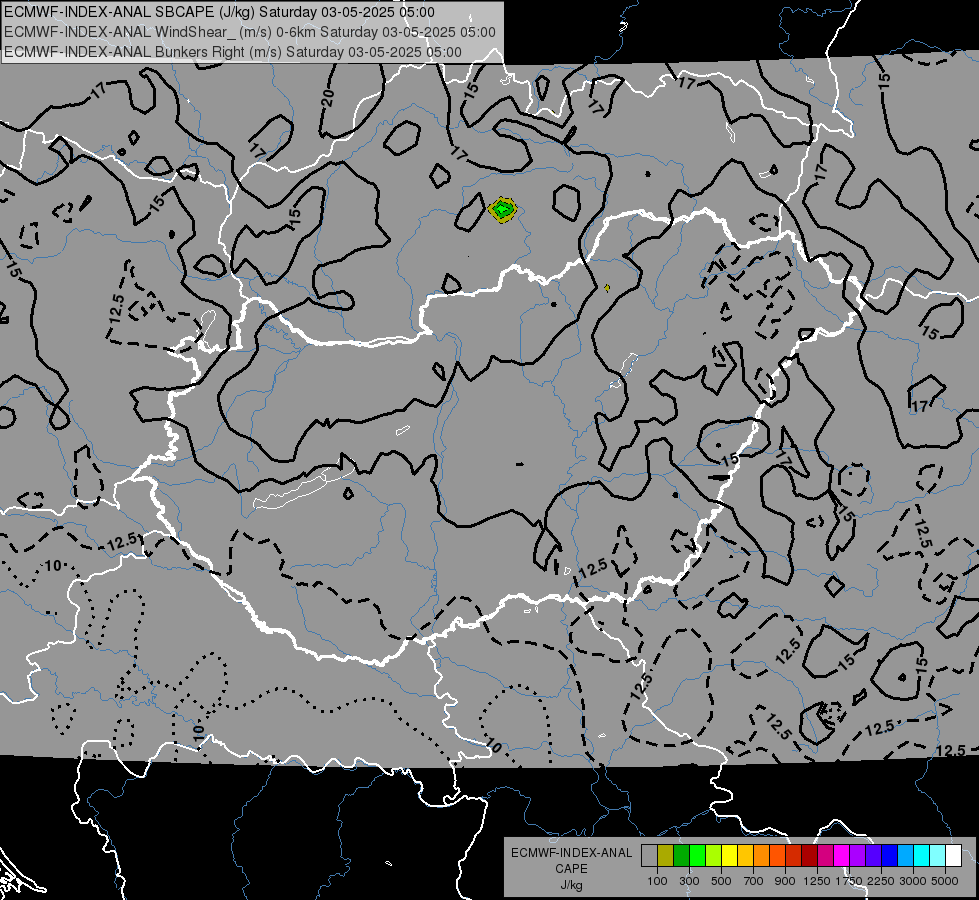Image resolution: width=979 pixels, height=900 pixels.
Task: Select the bright green legend swatch
Action: pyautogui.click(x=697, y=855)
